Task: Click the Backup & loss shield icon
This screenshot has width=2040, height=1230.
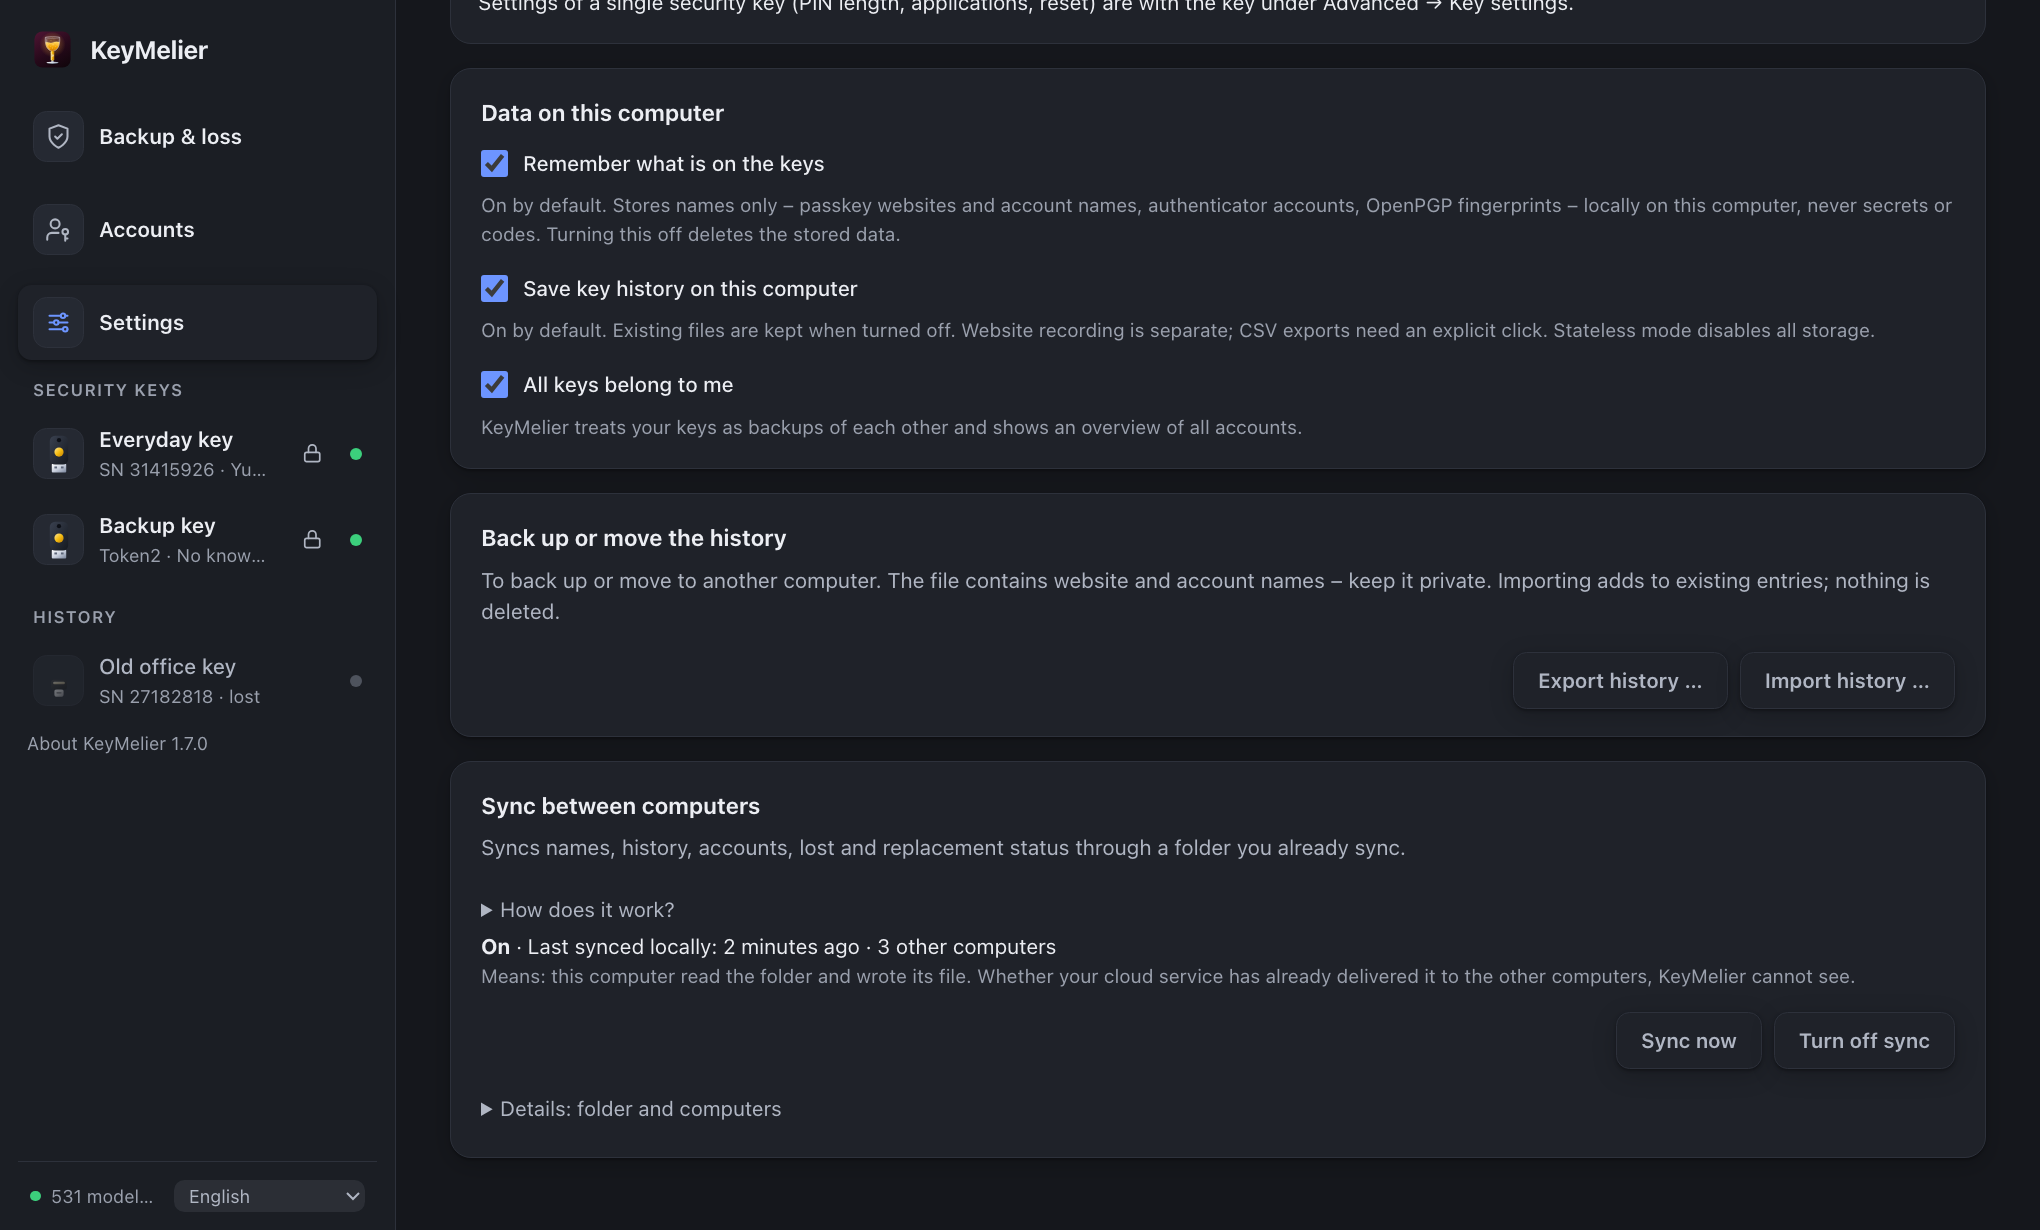Action: pyautogui.click(x=58, y=137)
